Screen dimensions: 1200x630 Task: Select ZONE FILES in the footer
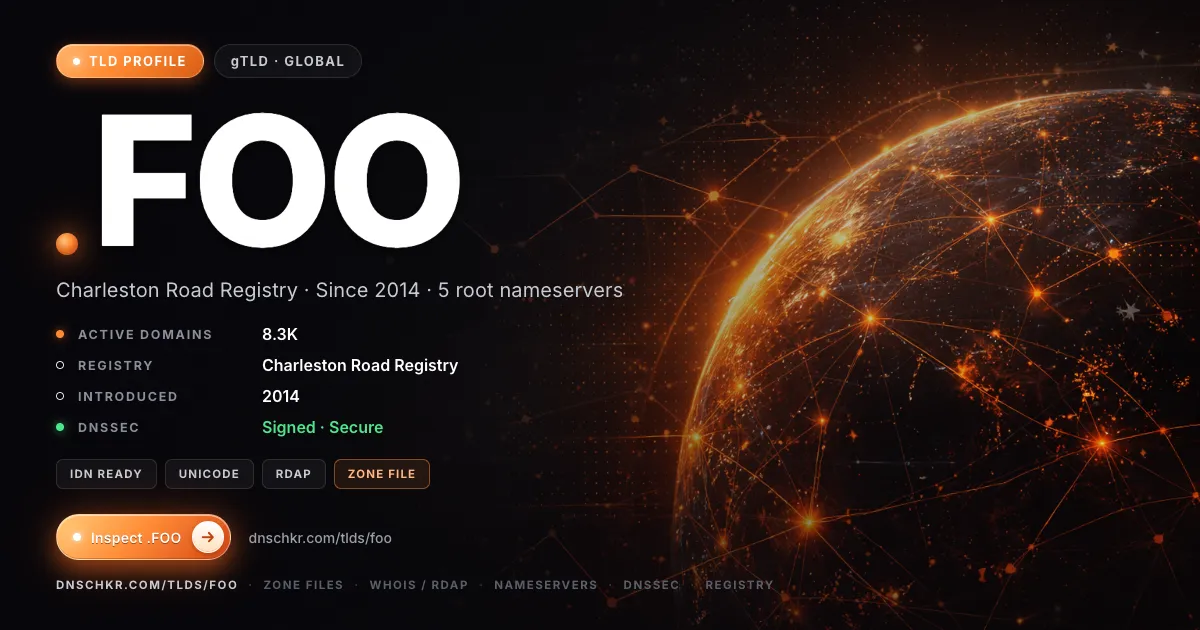tap(303, 585)
